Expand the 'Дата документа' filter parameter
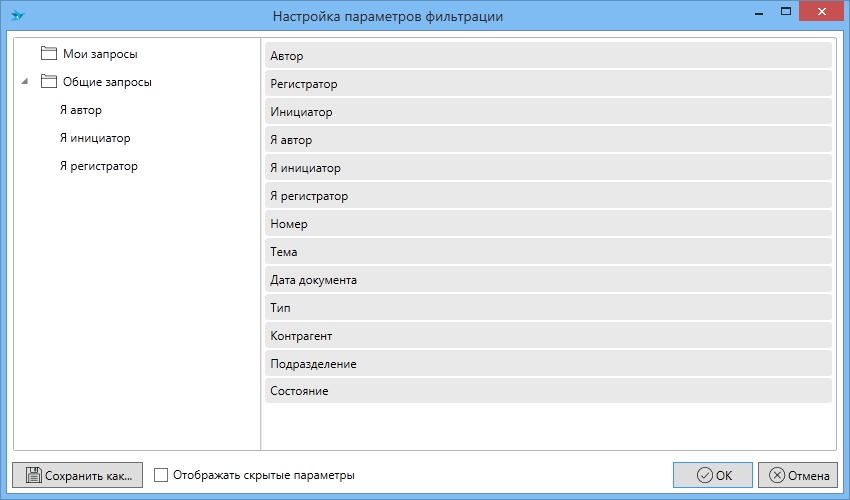Viewport: 850px width, 500px height. pos(548,280)
